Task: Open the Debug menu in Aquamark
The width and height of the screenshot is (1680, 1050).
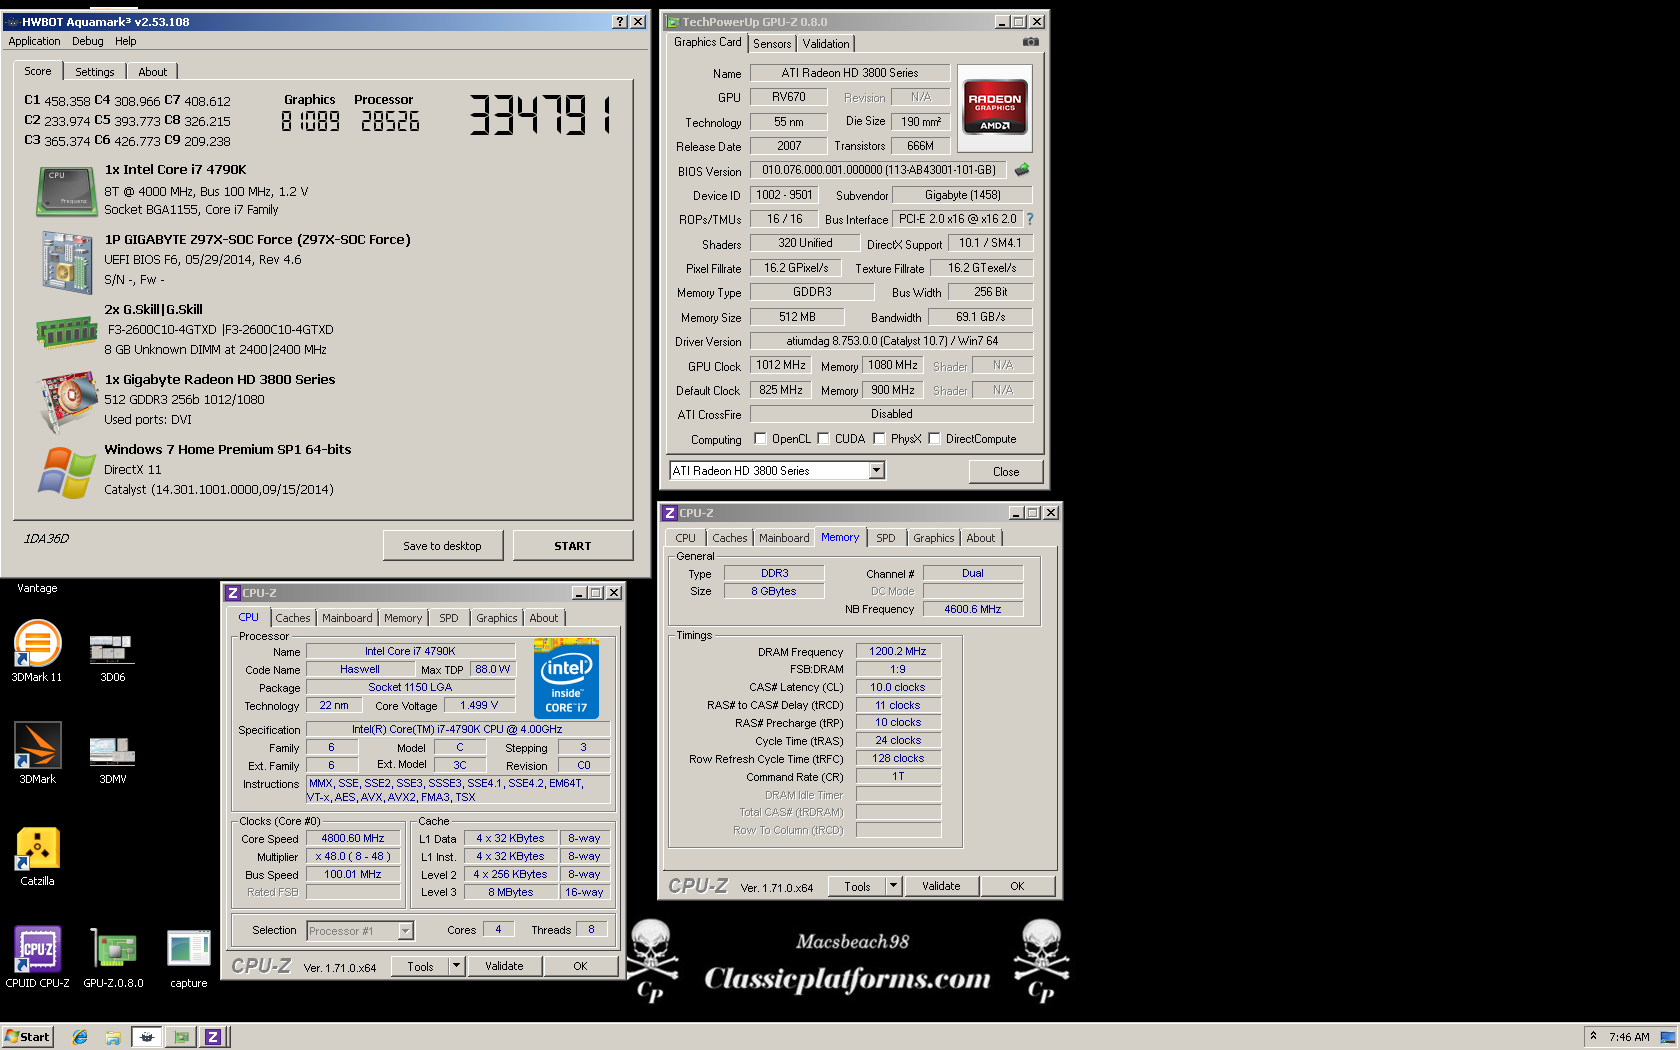Action: [87, 41]
